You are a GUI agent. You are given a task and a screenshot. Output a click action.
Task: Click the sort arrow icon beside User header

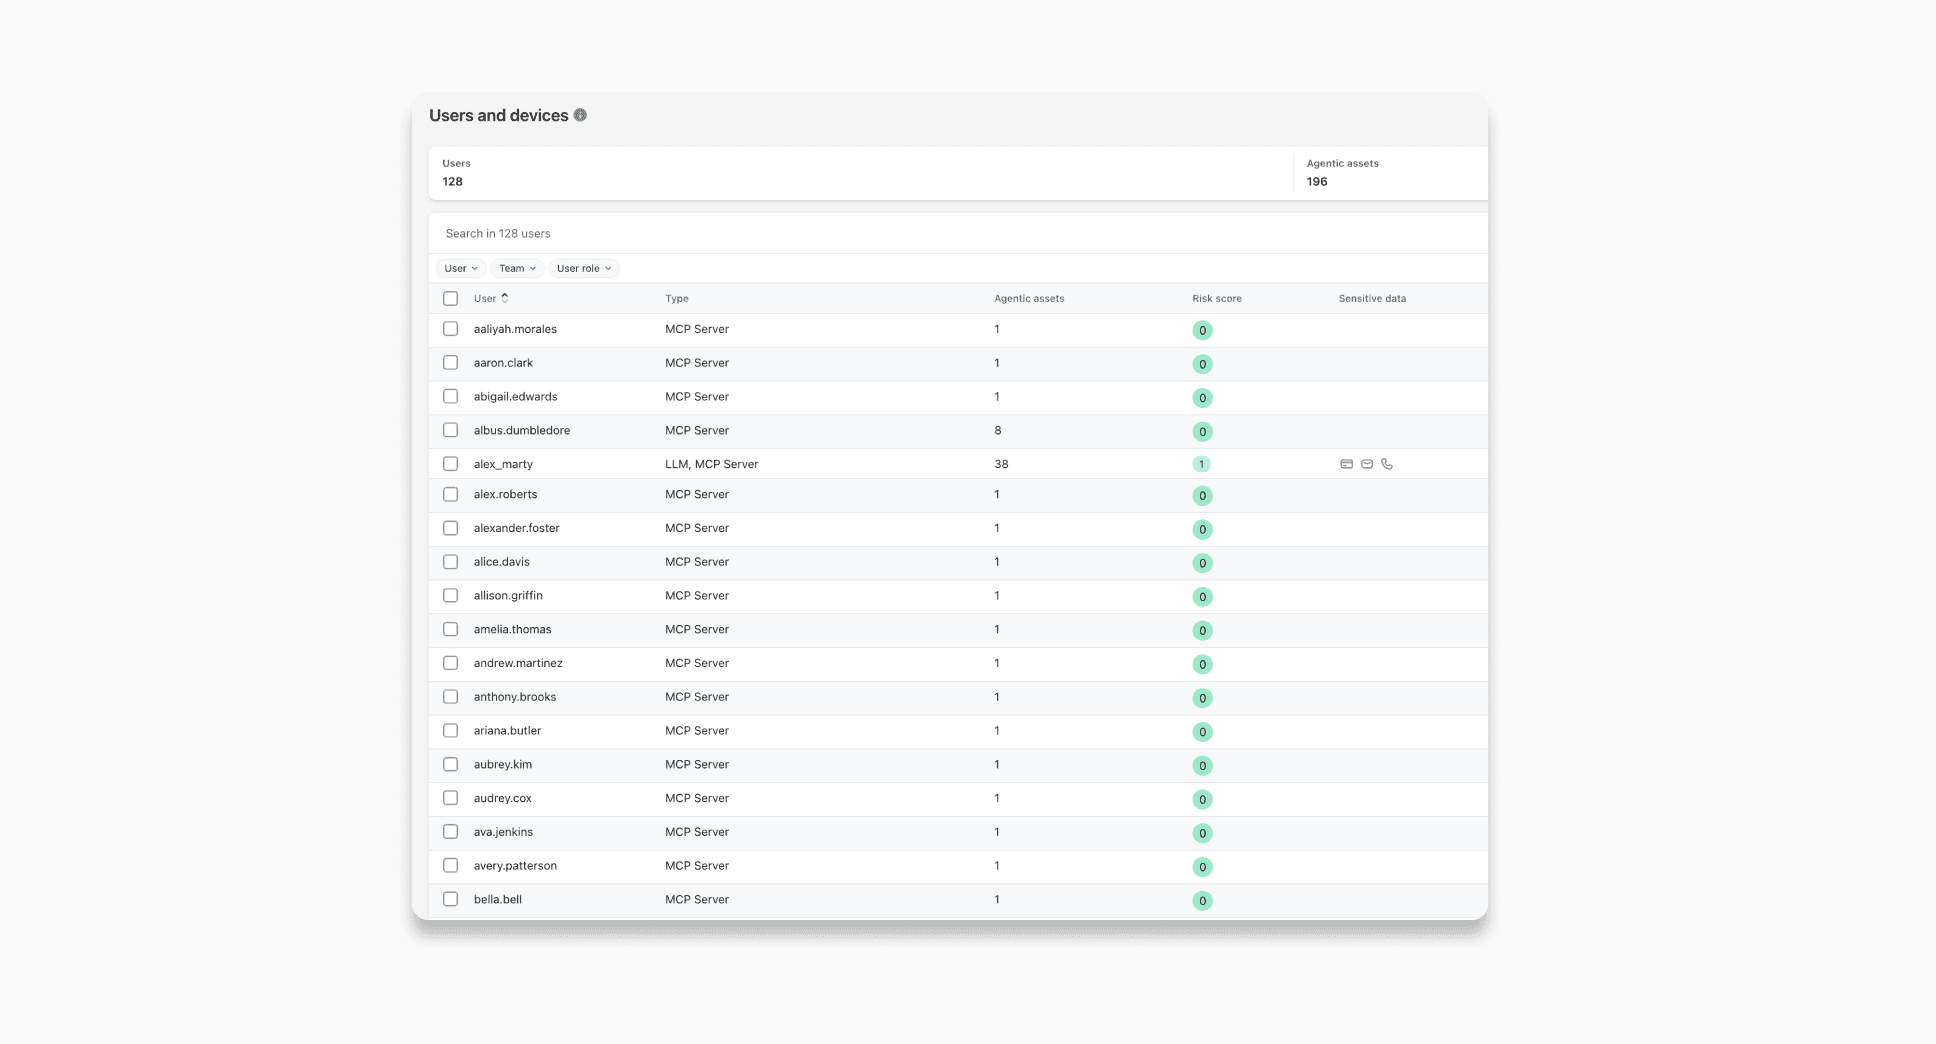pos(505,298)
